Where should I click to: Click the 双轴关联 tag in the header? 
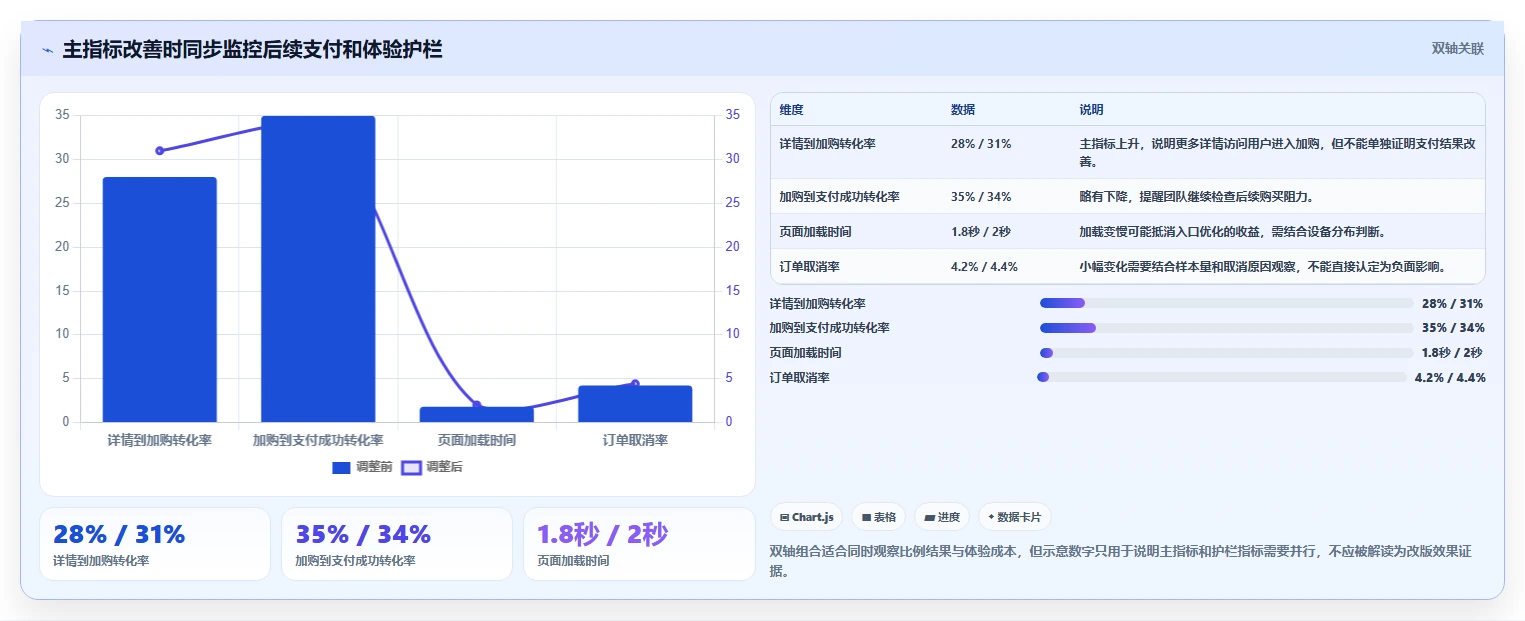[1457, 49]
